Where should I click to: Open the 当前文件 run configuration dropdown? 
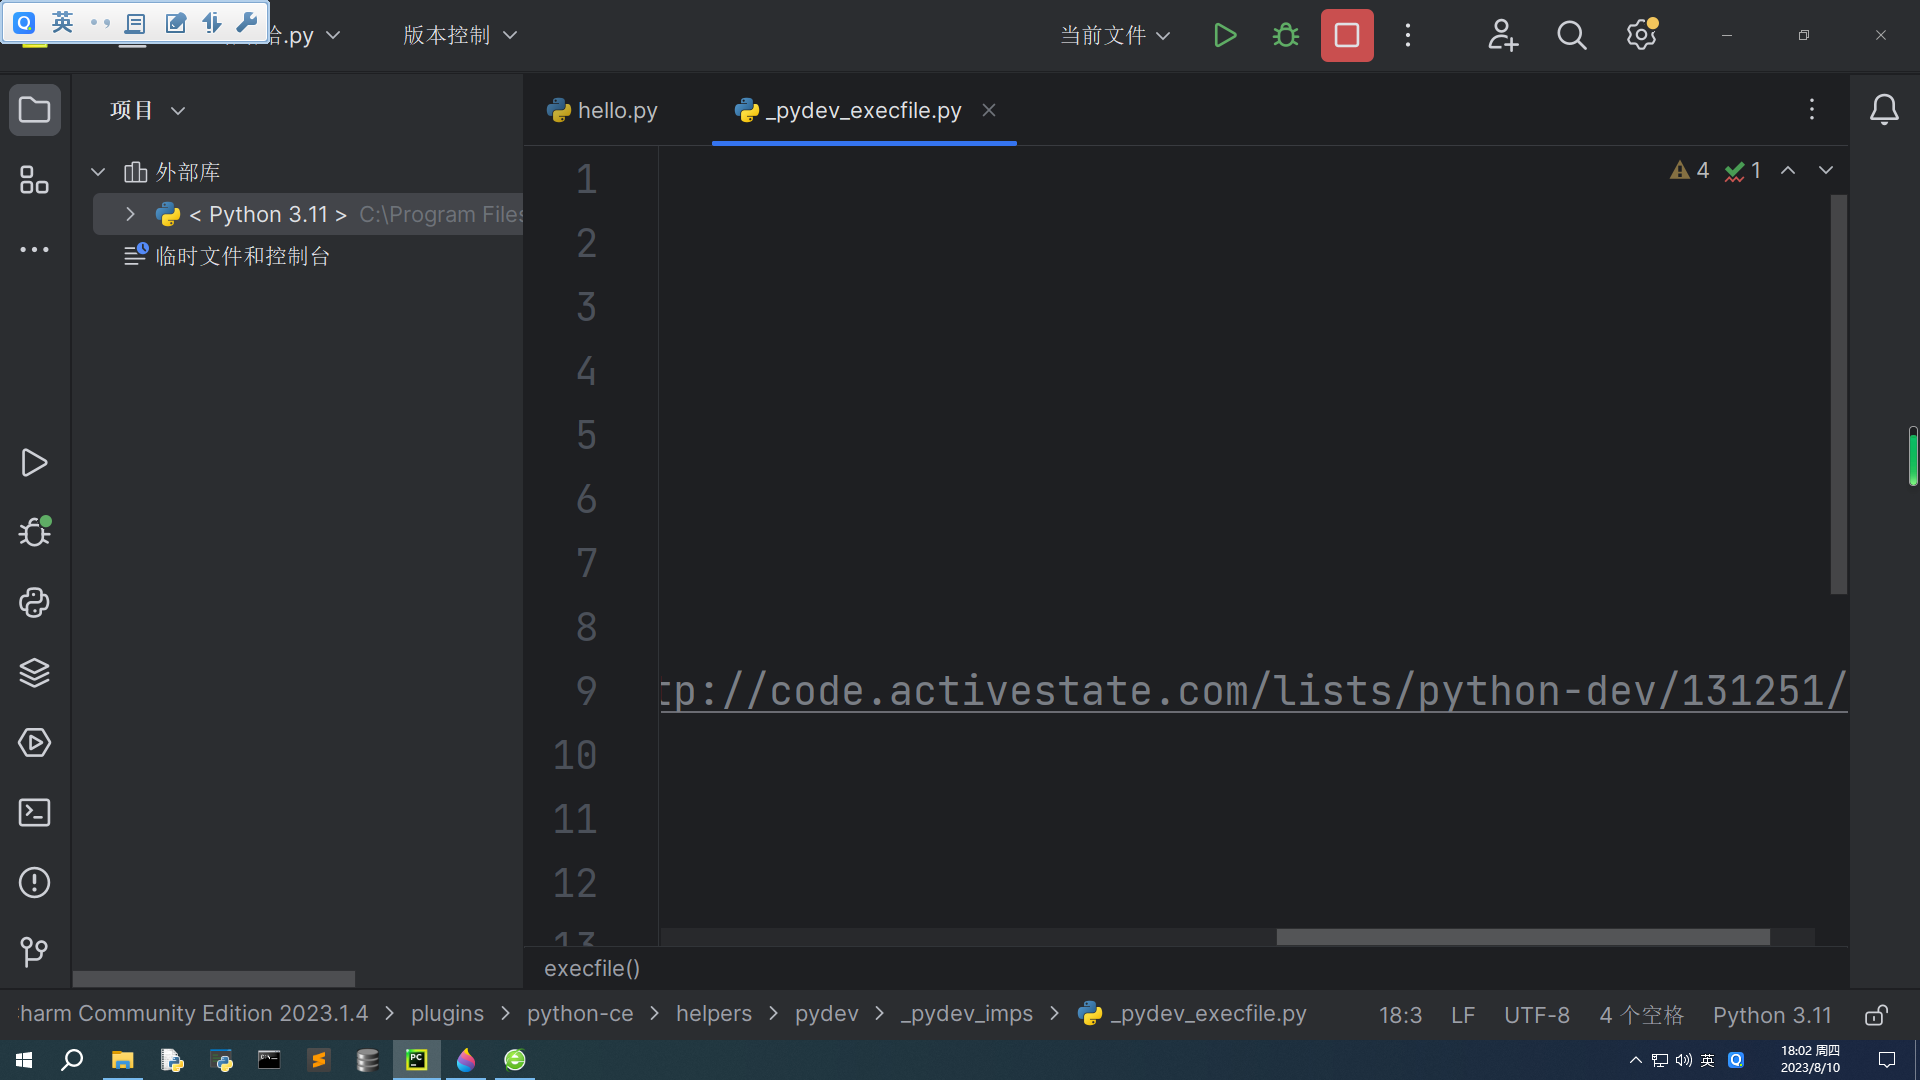coord(1115,36)
